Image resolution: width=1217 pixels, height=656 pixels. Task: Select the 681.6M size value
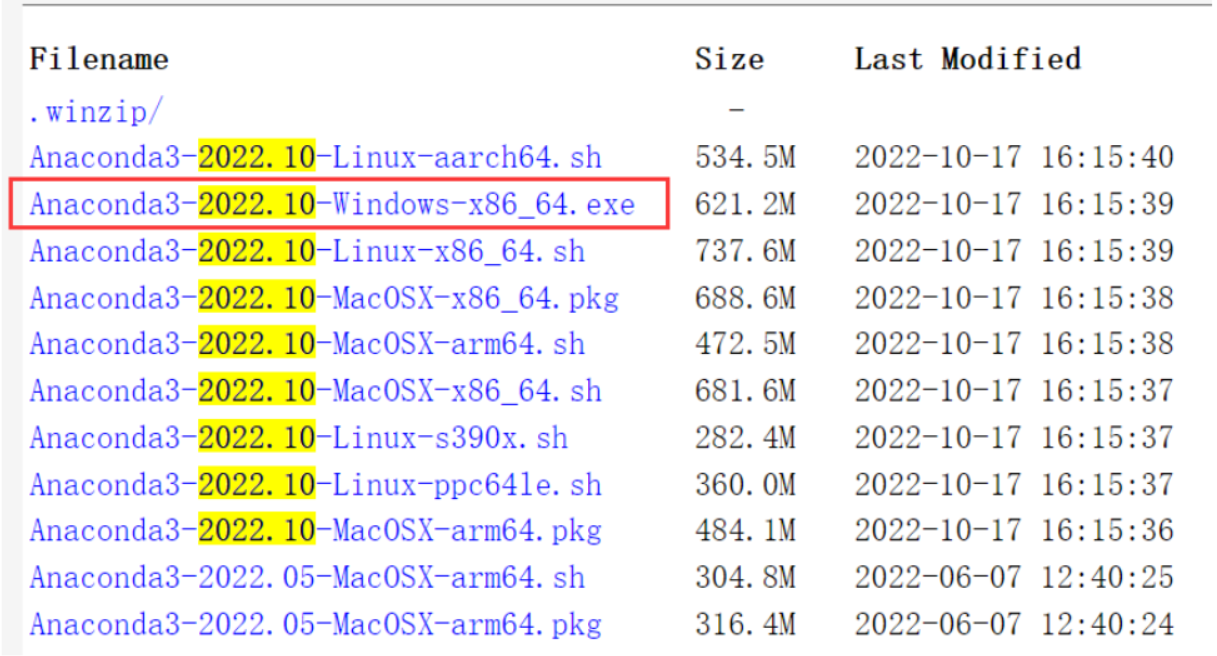[x=745, y=391]
